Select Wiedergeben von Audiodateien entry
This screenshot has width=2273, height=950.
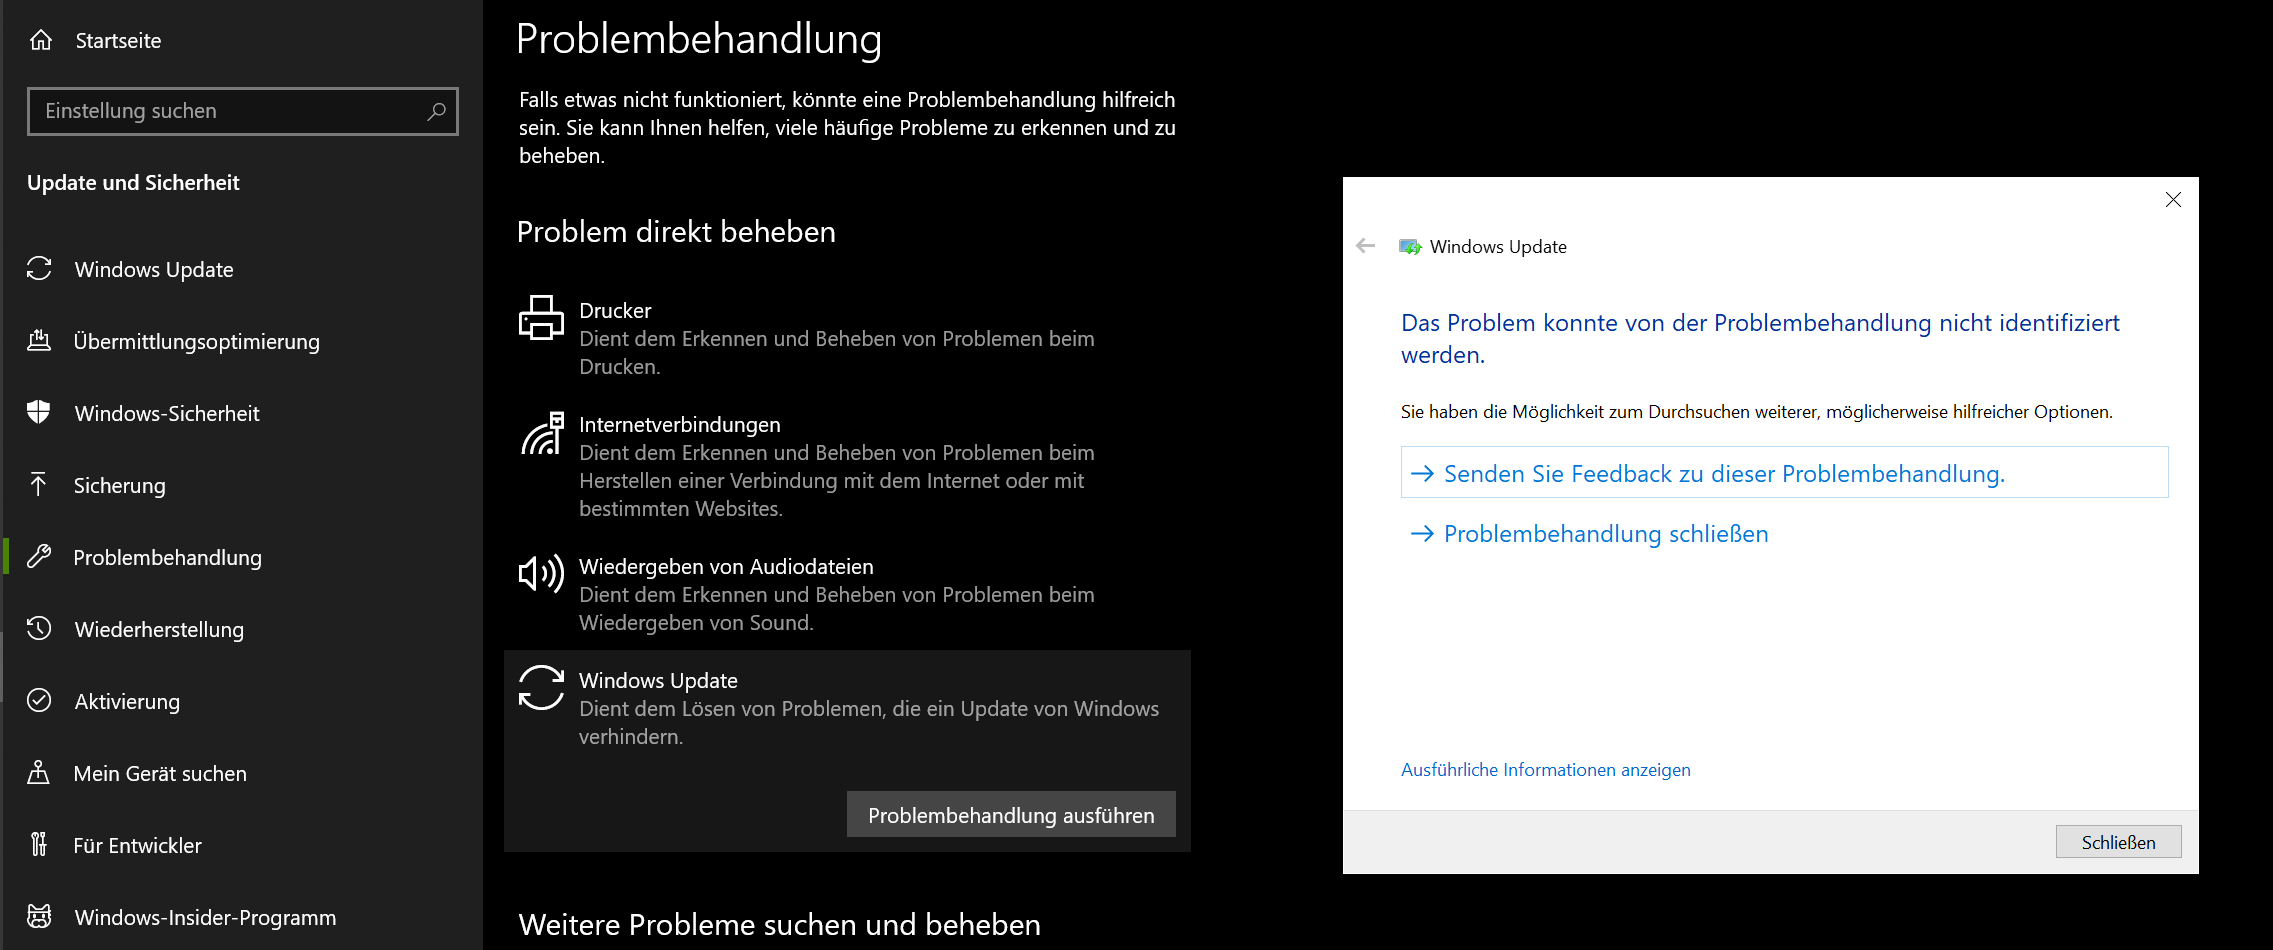[847, 594]
